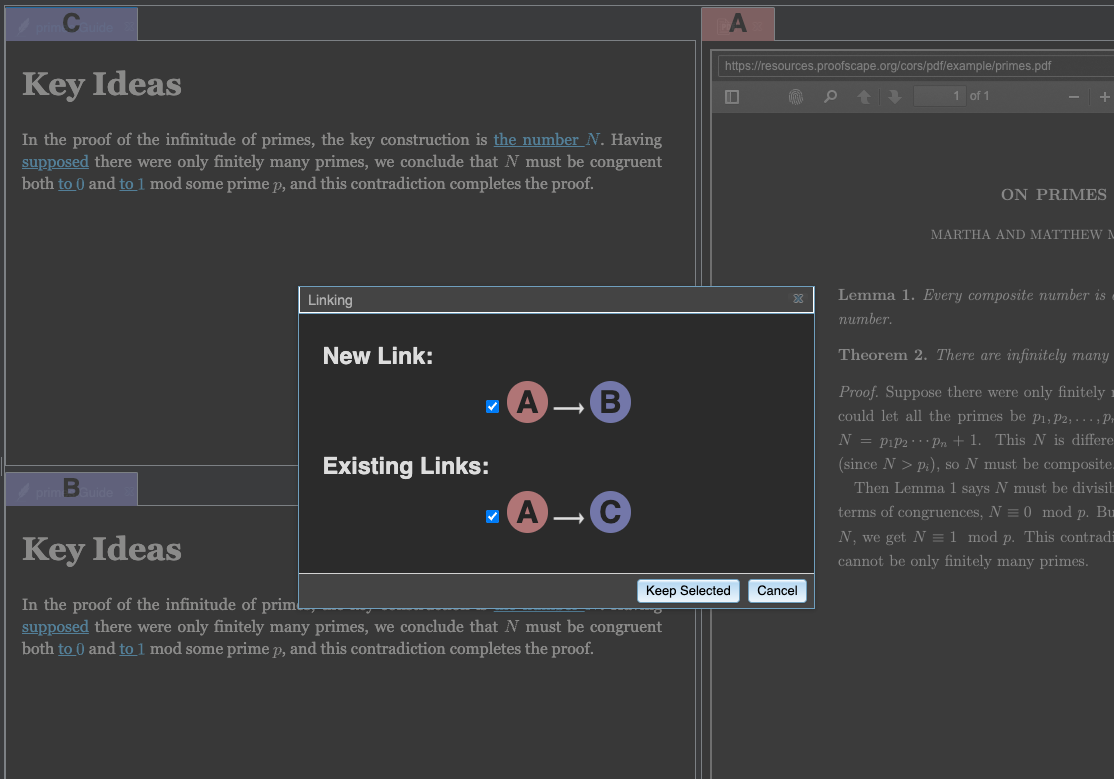Click circle B in the New Link row
The width and height of the screenshot is (1114, 779).
point(610,402)
